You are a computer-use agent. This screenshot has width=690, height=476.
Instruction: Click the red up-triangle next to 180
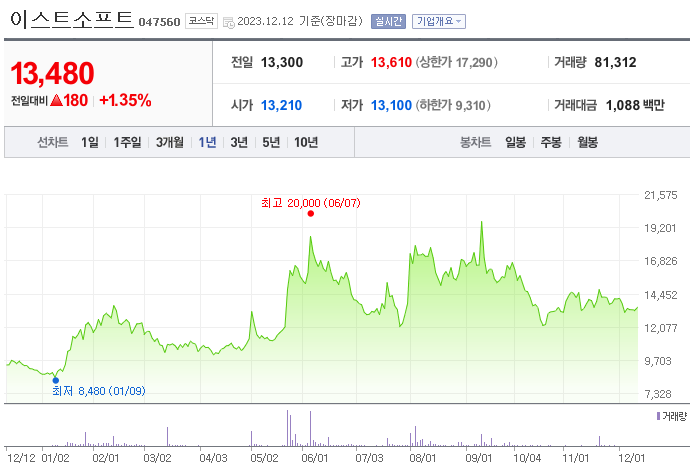pos(56,101)
